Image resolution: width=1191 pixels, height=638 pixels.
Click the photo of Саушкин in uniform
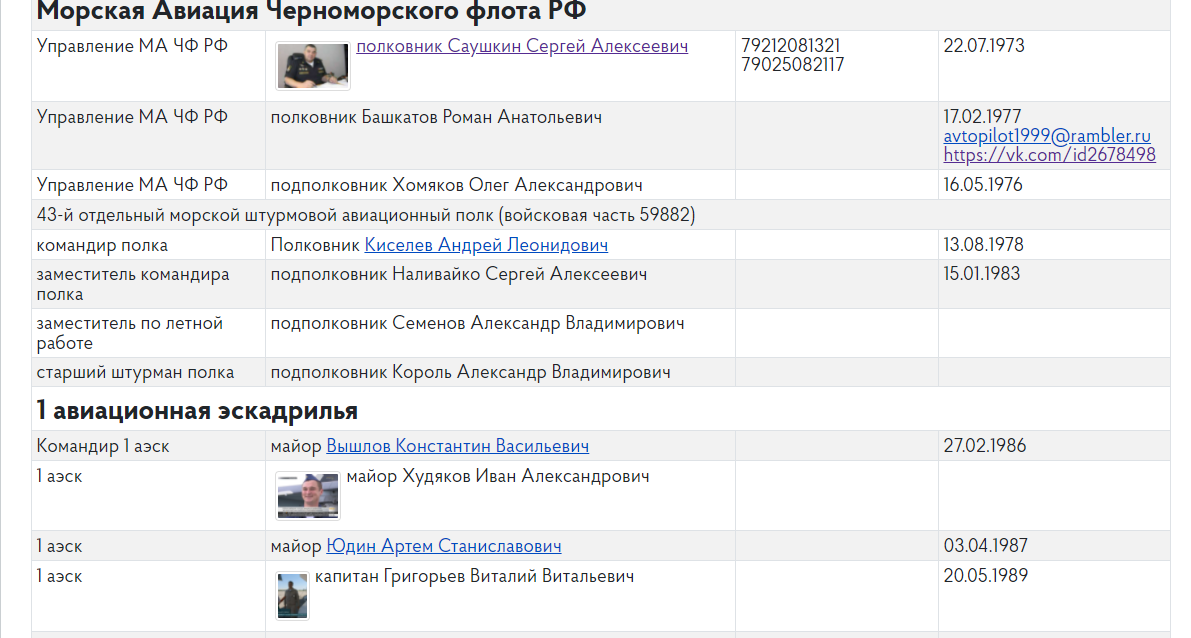coord(312,65)
